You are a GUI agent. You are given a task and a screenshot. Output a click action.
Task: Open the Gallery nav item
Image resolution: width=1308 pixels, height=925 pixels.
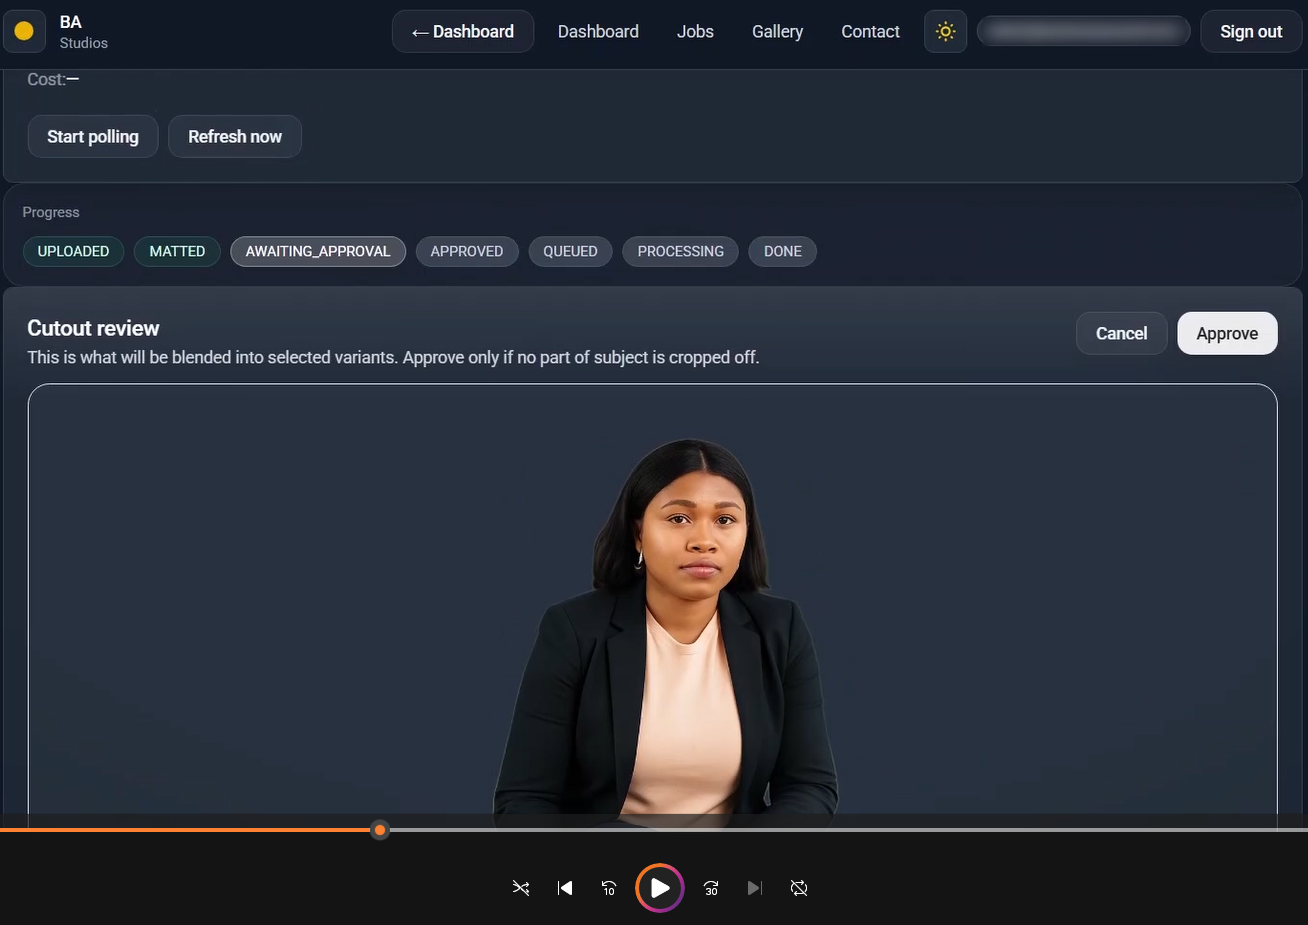coord(777,31)
